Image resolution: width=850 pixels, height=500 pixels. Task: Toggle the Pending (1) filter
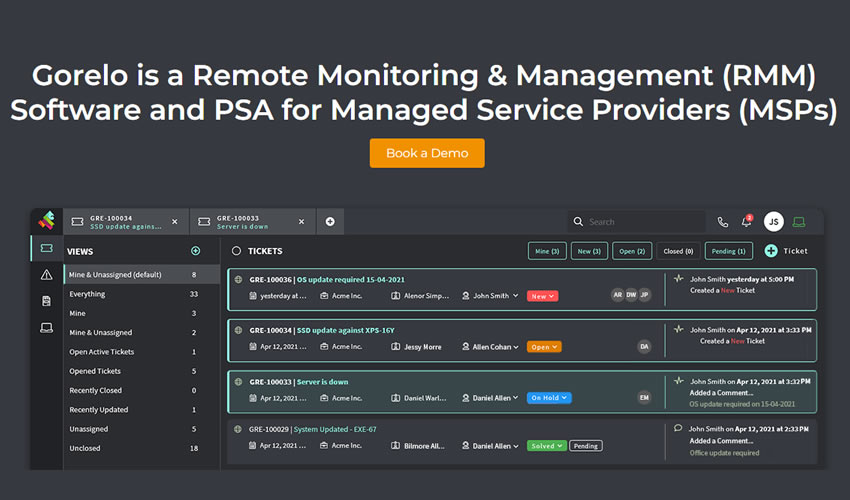(x=729, y=251)
